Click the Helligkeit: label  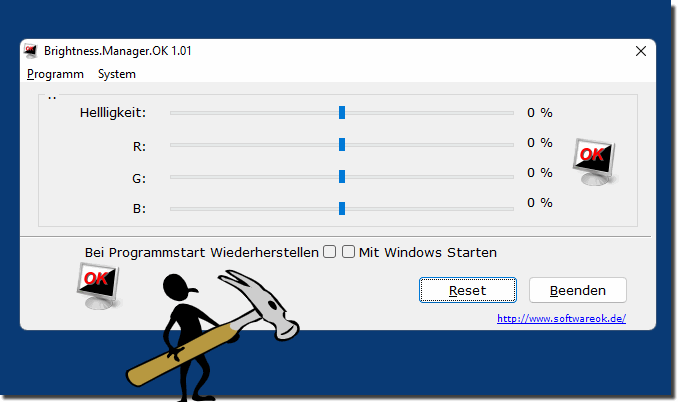pos(113,113)
